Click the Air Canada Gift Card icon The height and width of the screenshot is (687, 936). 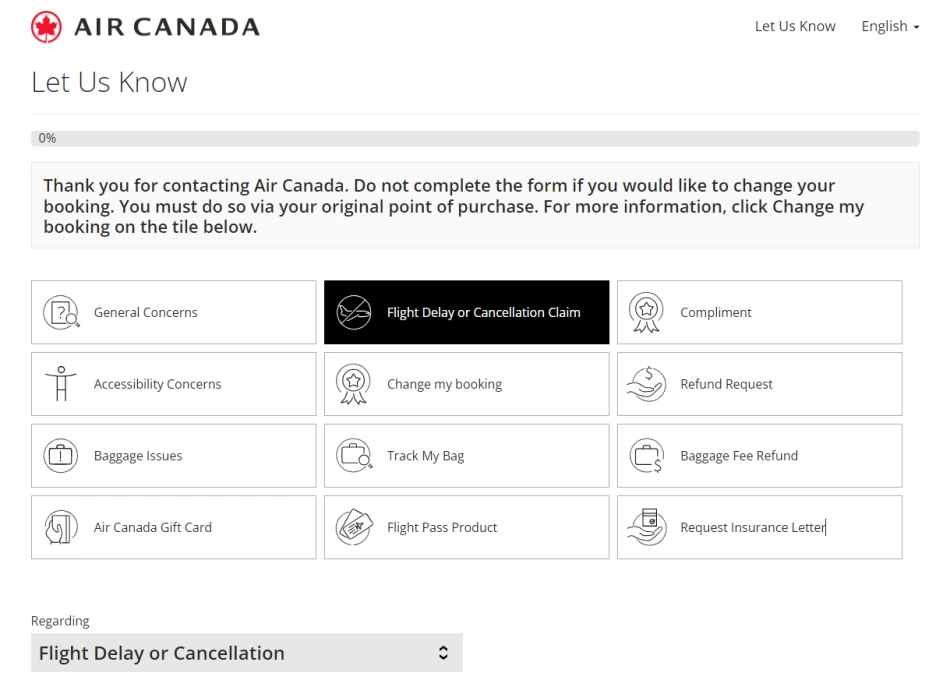tap(61, 527)
